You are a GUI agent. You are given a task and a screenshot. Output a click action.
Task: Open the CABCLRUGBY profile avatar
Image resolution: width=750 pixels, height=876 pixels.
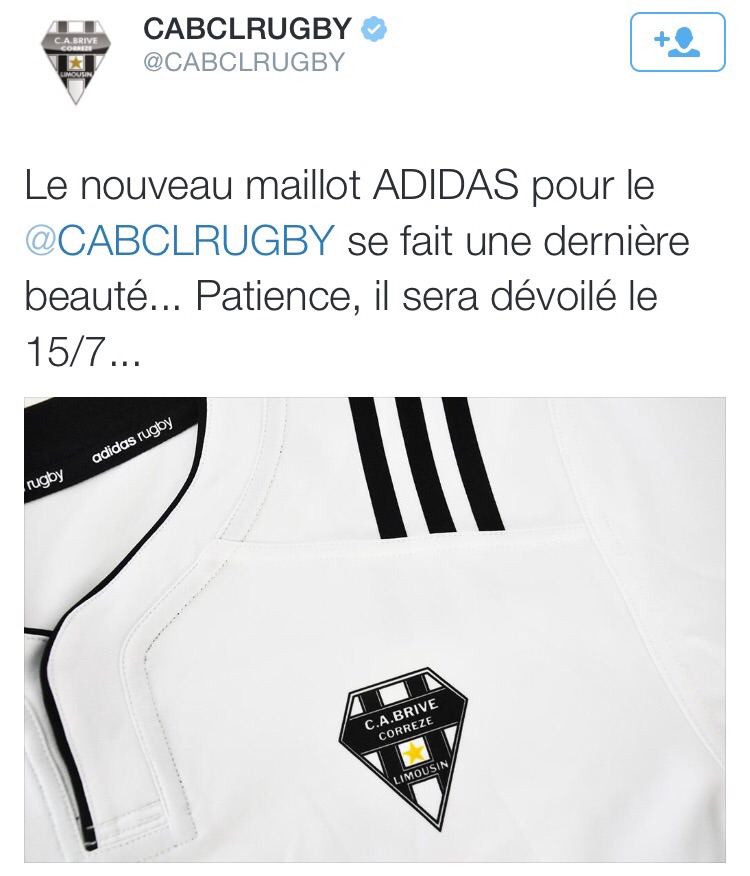click(x=76, y=61)
